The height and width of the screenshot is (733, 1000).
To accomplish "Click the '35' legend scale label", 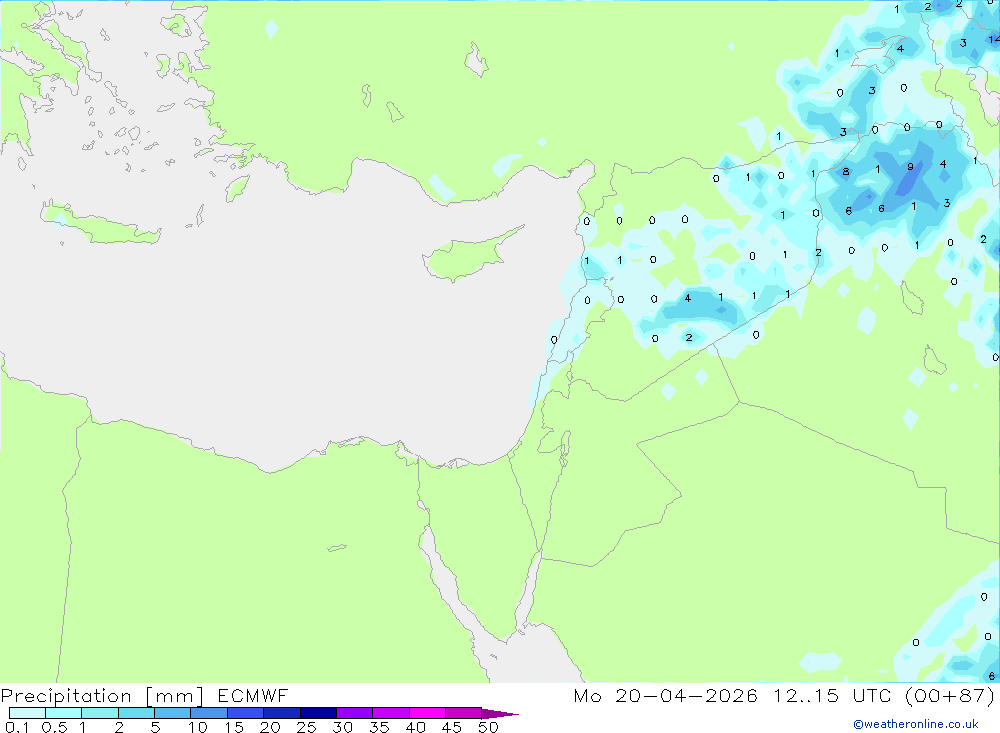I will click(379, 727).
